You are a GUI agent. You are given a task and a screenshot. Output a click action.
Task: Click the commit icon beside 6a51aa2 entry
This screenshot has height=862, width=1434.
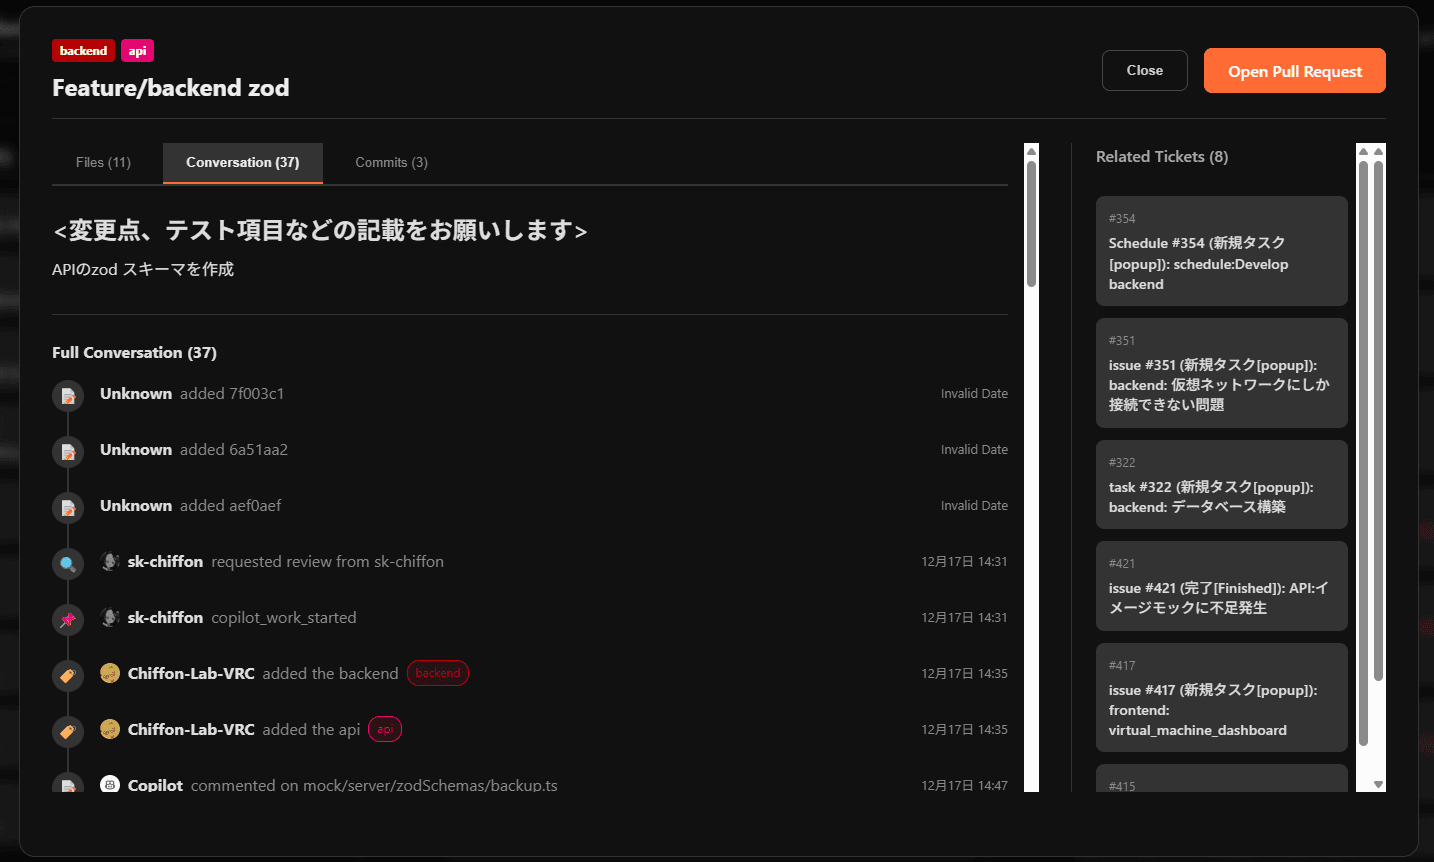pos(68,452)
